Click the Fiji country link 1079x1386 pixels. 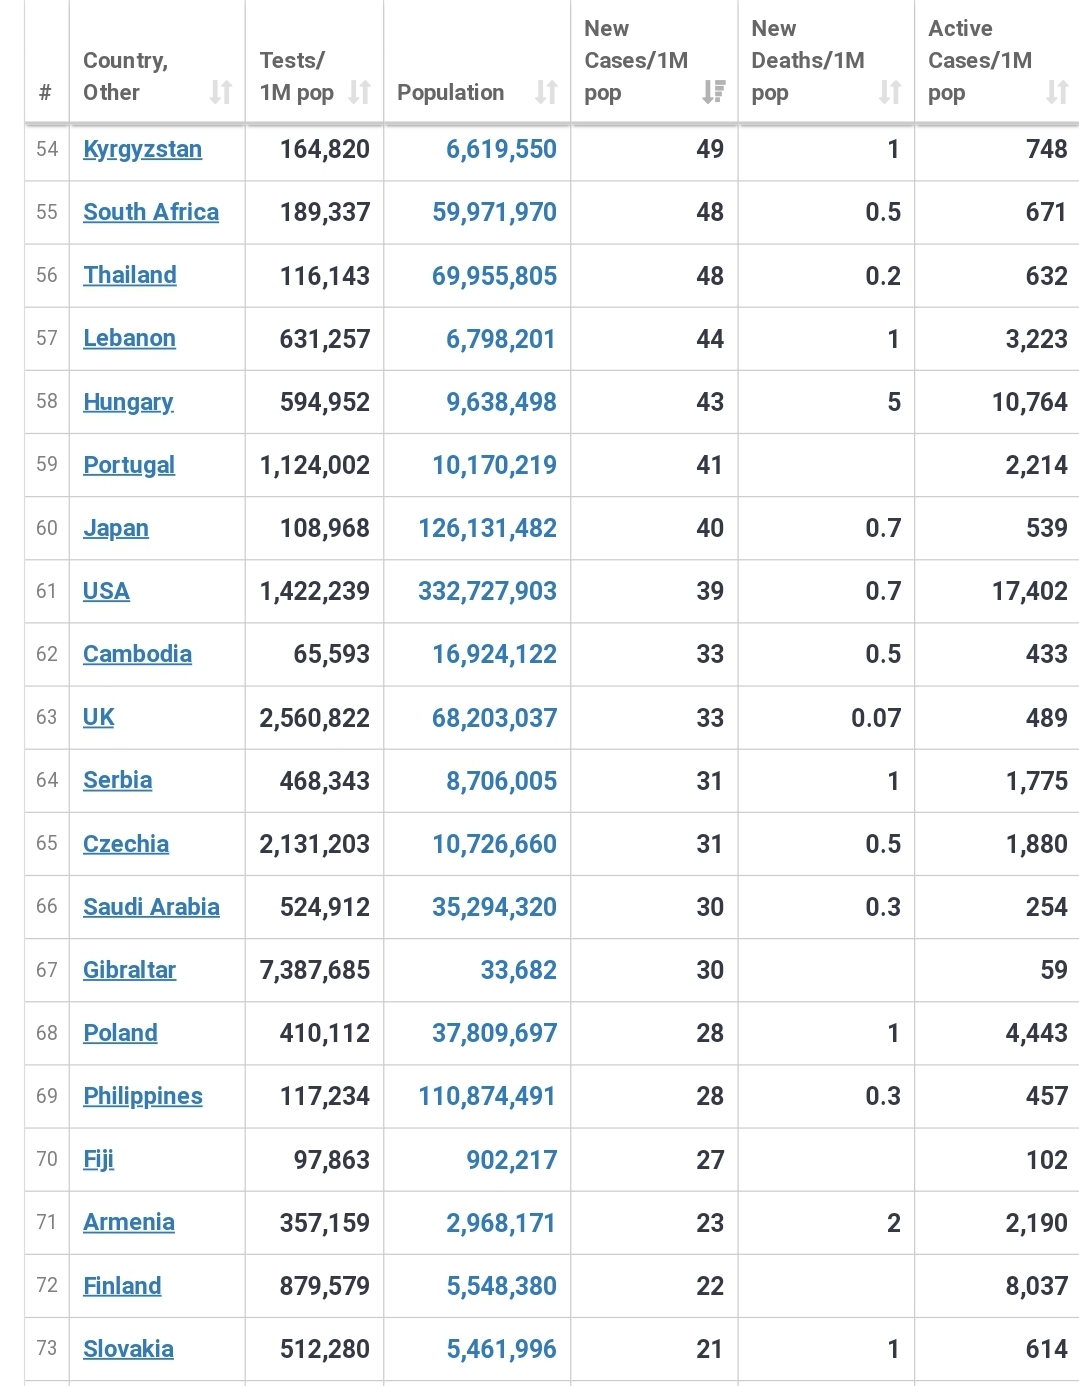click(98, 1159)
